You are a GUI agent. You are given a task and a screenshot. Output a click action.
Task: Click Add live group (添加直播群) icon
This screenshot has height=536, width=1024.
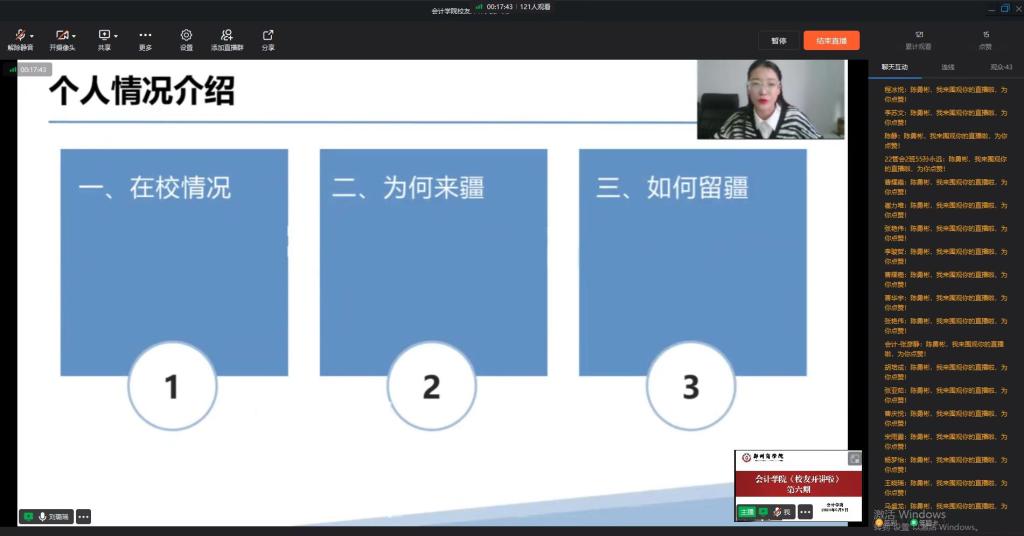coord(227,36)
